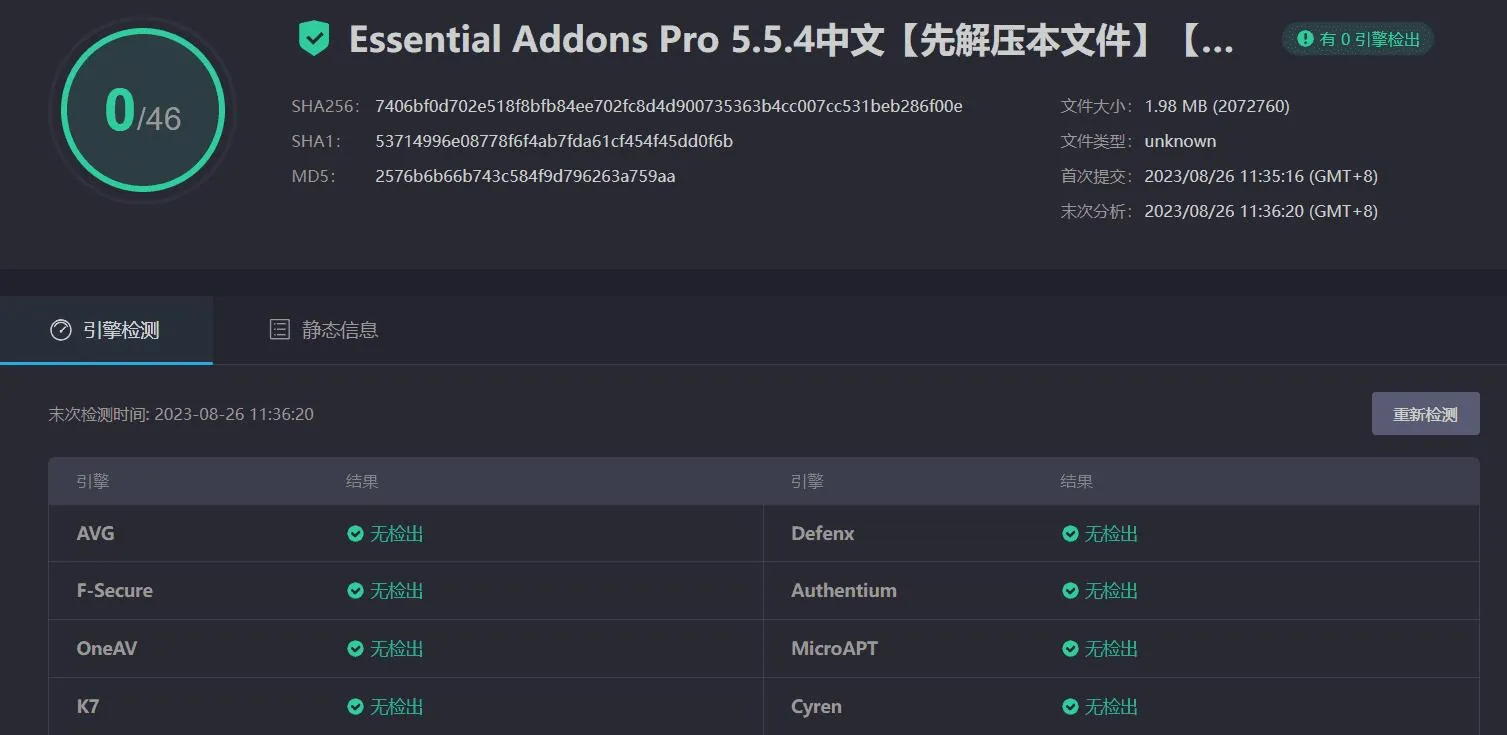Click green check icon in K7 row

click(x=355, y=707)
